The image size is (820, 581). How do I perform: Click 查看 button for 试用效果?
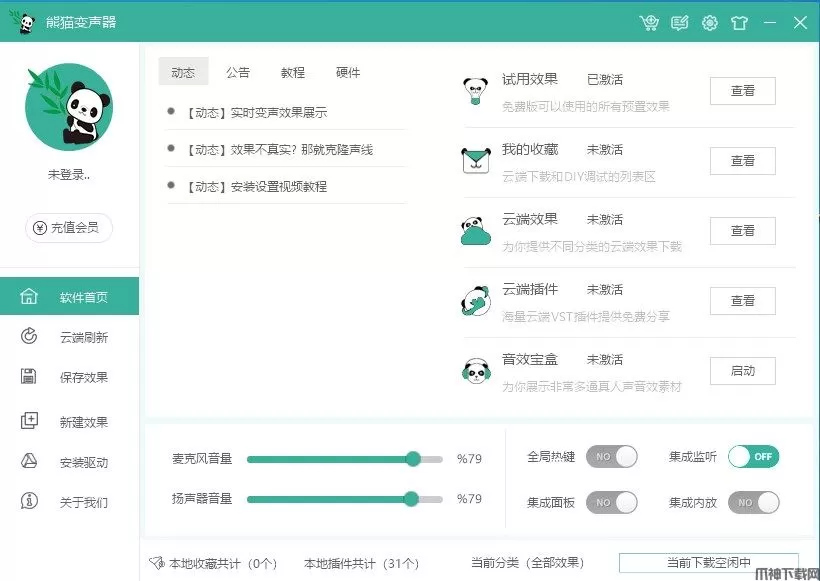click(x=743, y=90)
